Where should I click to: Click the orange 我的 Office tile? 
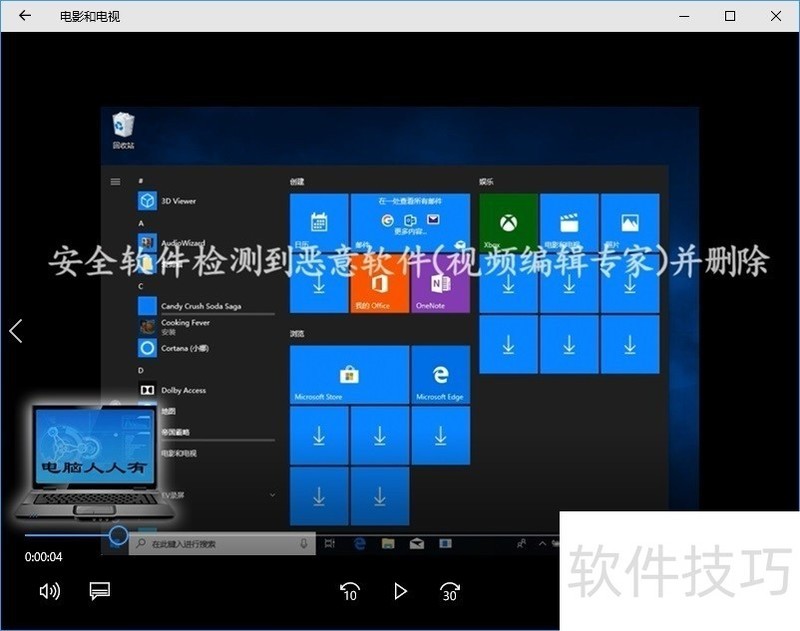(x=380, y=284)
